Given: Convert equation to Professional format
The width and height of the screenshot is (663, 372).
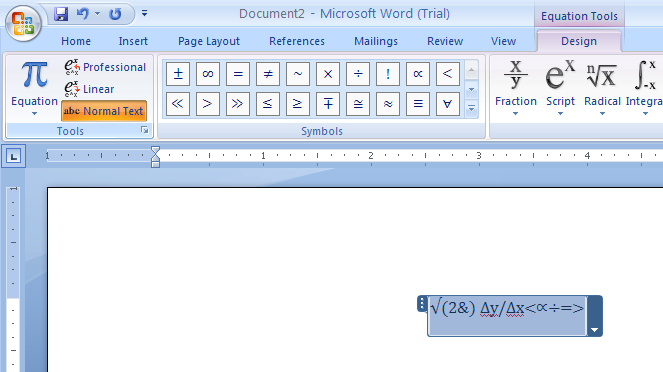Looking at the screenshot, I should click(105, 67).
